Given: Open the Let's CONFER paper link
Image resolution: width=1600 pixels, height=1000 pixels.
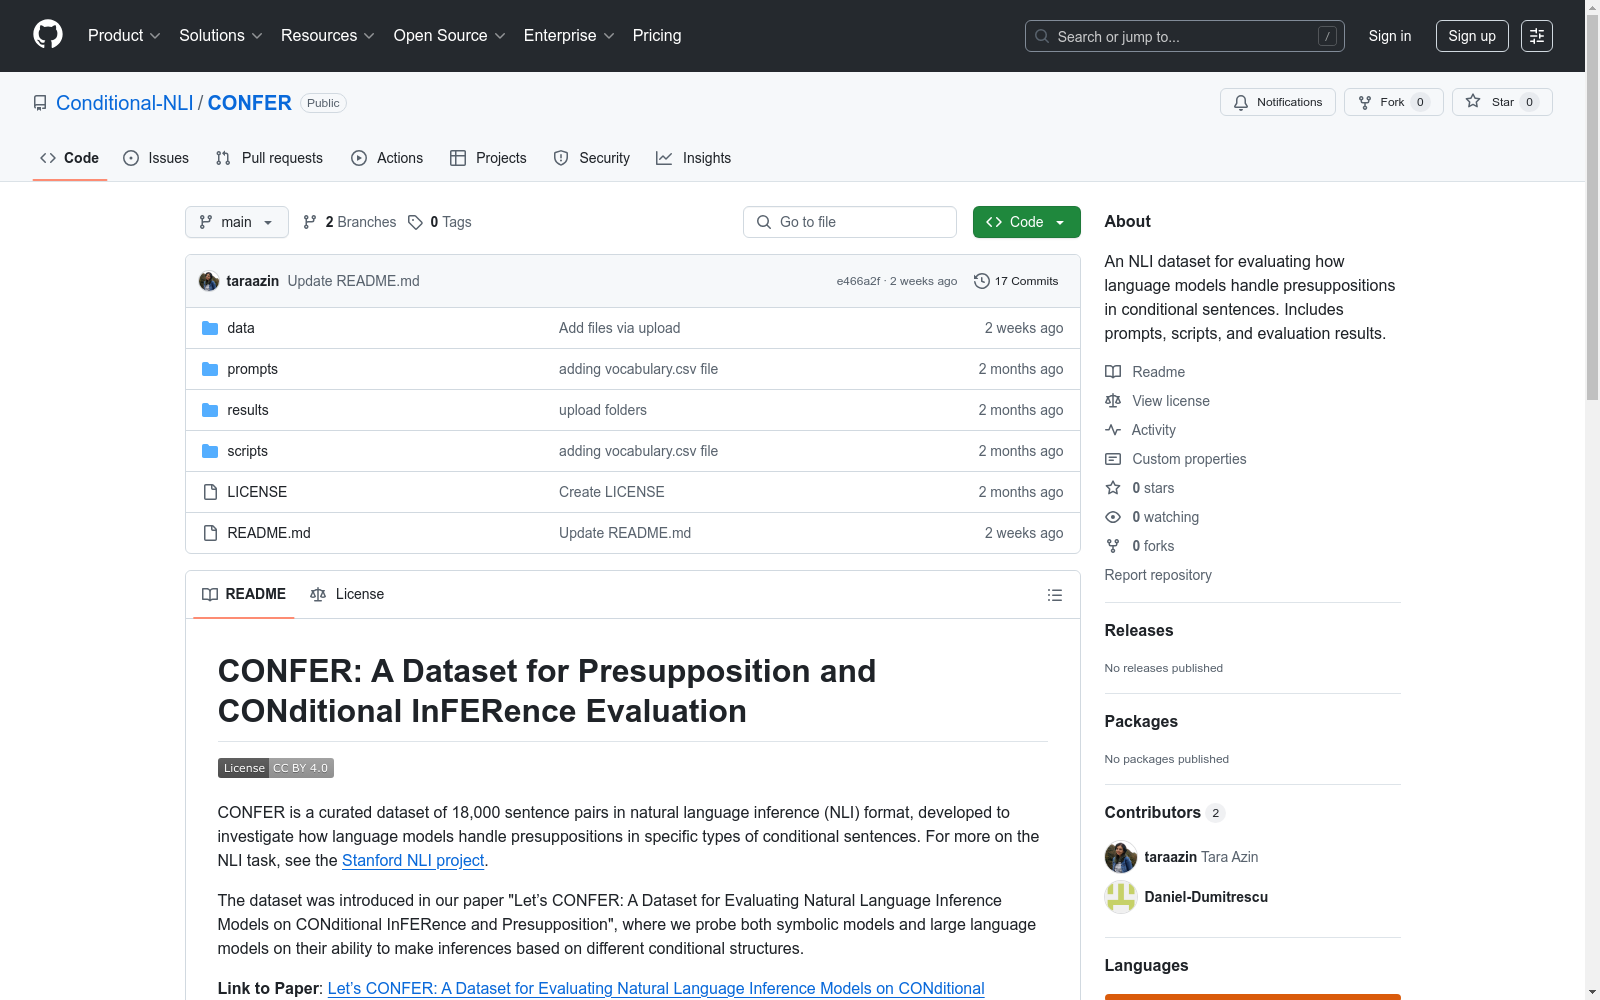Looking at the screenshot, I should click(656, 988).
